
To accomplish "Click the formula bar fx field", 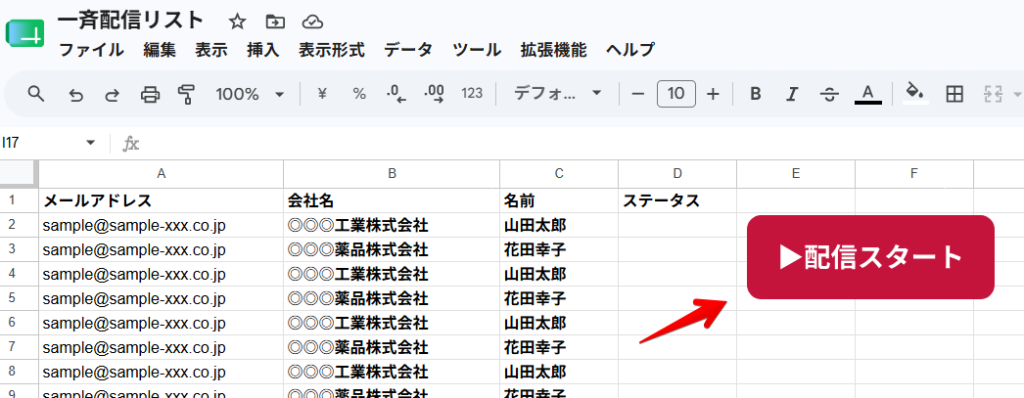I will (x=581, y=143).
